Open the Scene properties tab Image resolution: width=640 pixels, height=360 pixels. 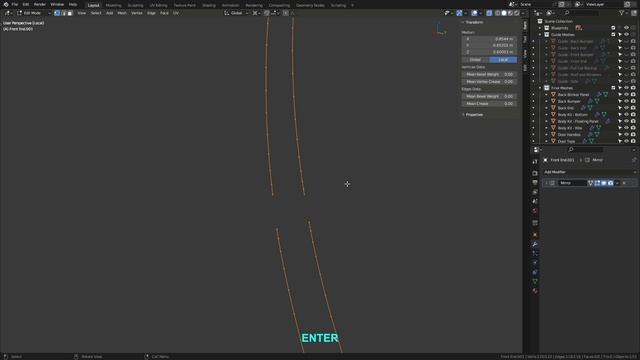pyautogui.click(x=535, y=201)
